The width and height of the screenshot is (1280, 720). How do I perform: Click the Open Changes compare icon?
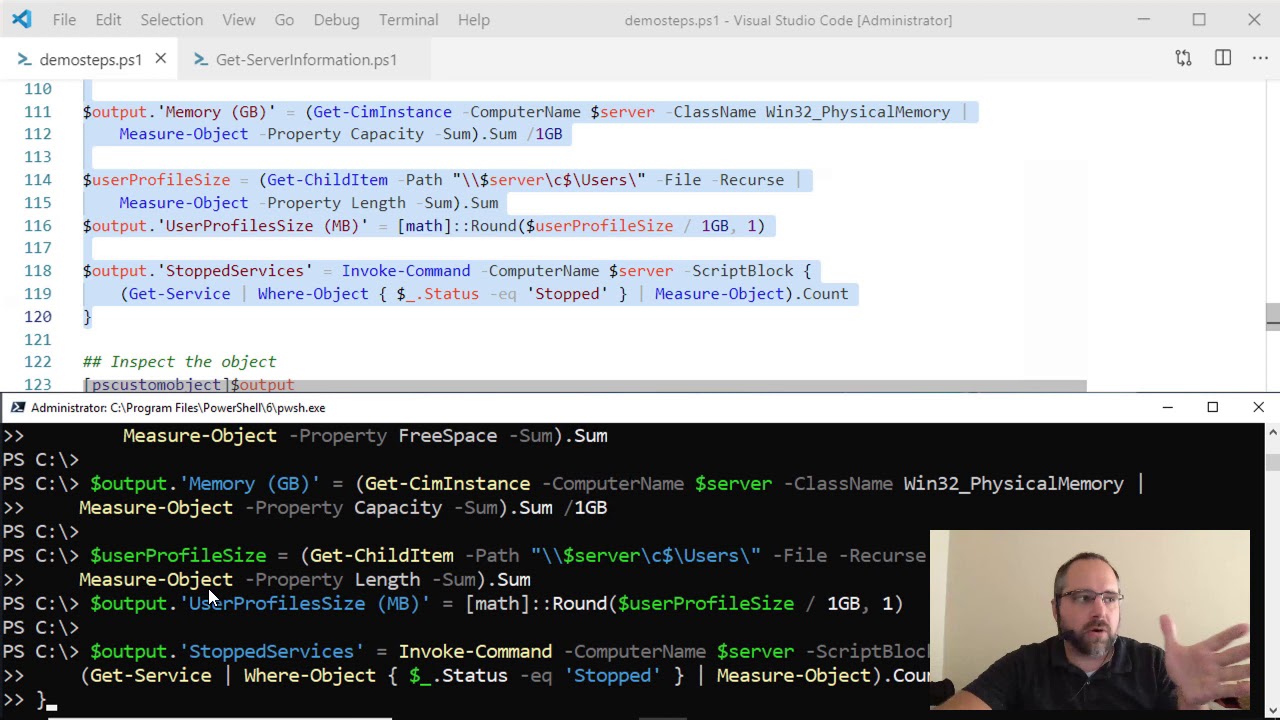[x=1183, y=59]
